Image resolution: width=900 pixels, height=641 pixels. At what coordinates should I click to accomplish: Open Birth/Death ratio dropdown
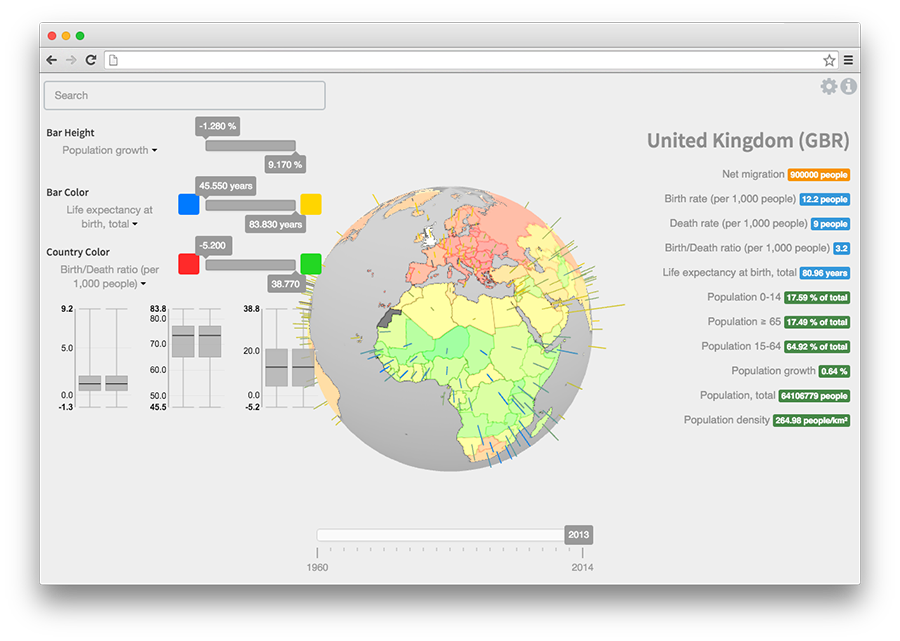click(109, 277)
